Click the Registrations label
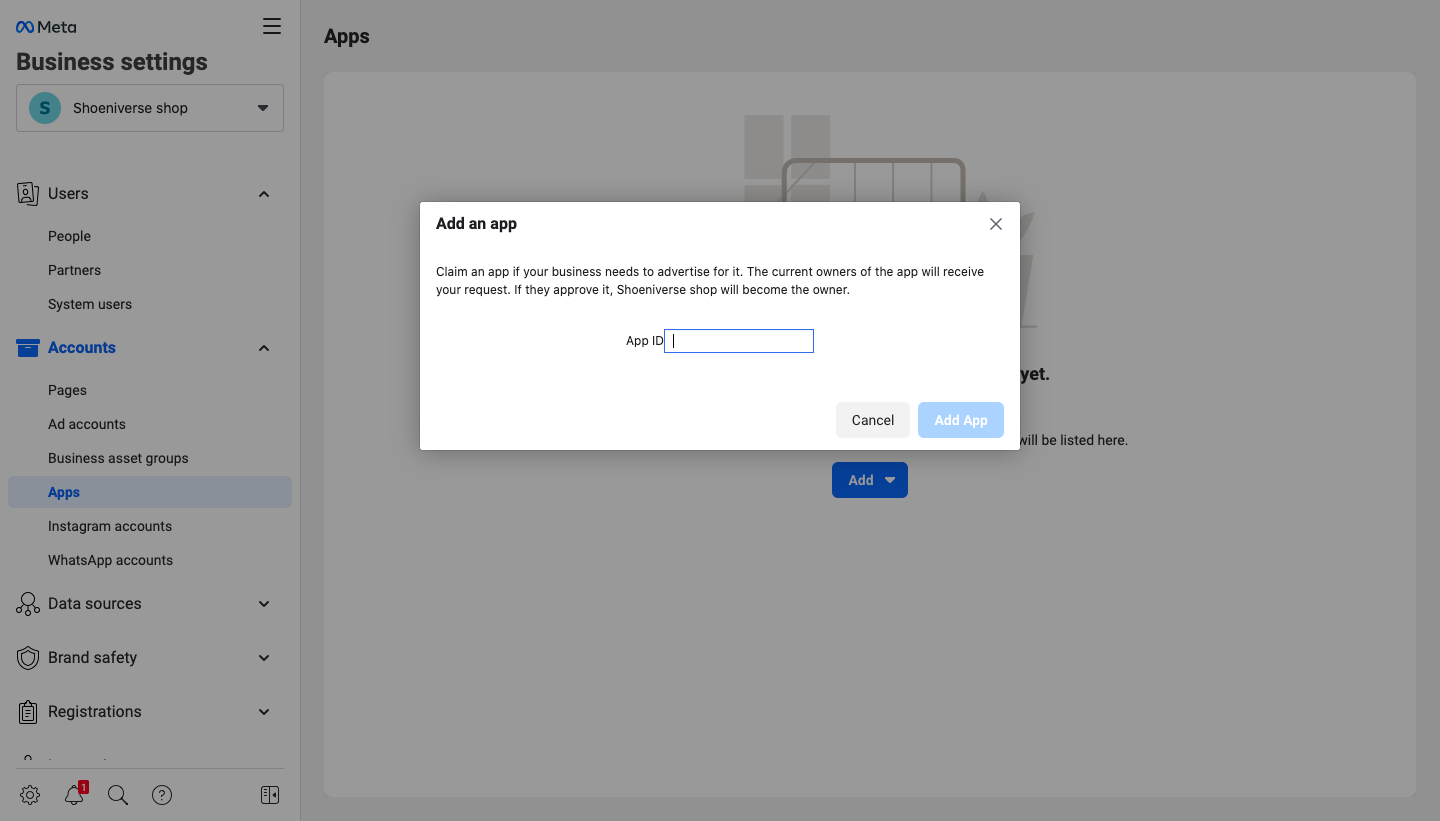1440x821 pixels. tap(95, 712)
